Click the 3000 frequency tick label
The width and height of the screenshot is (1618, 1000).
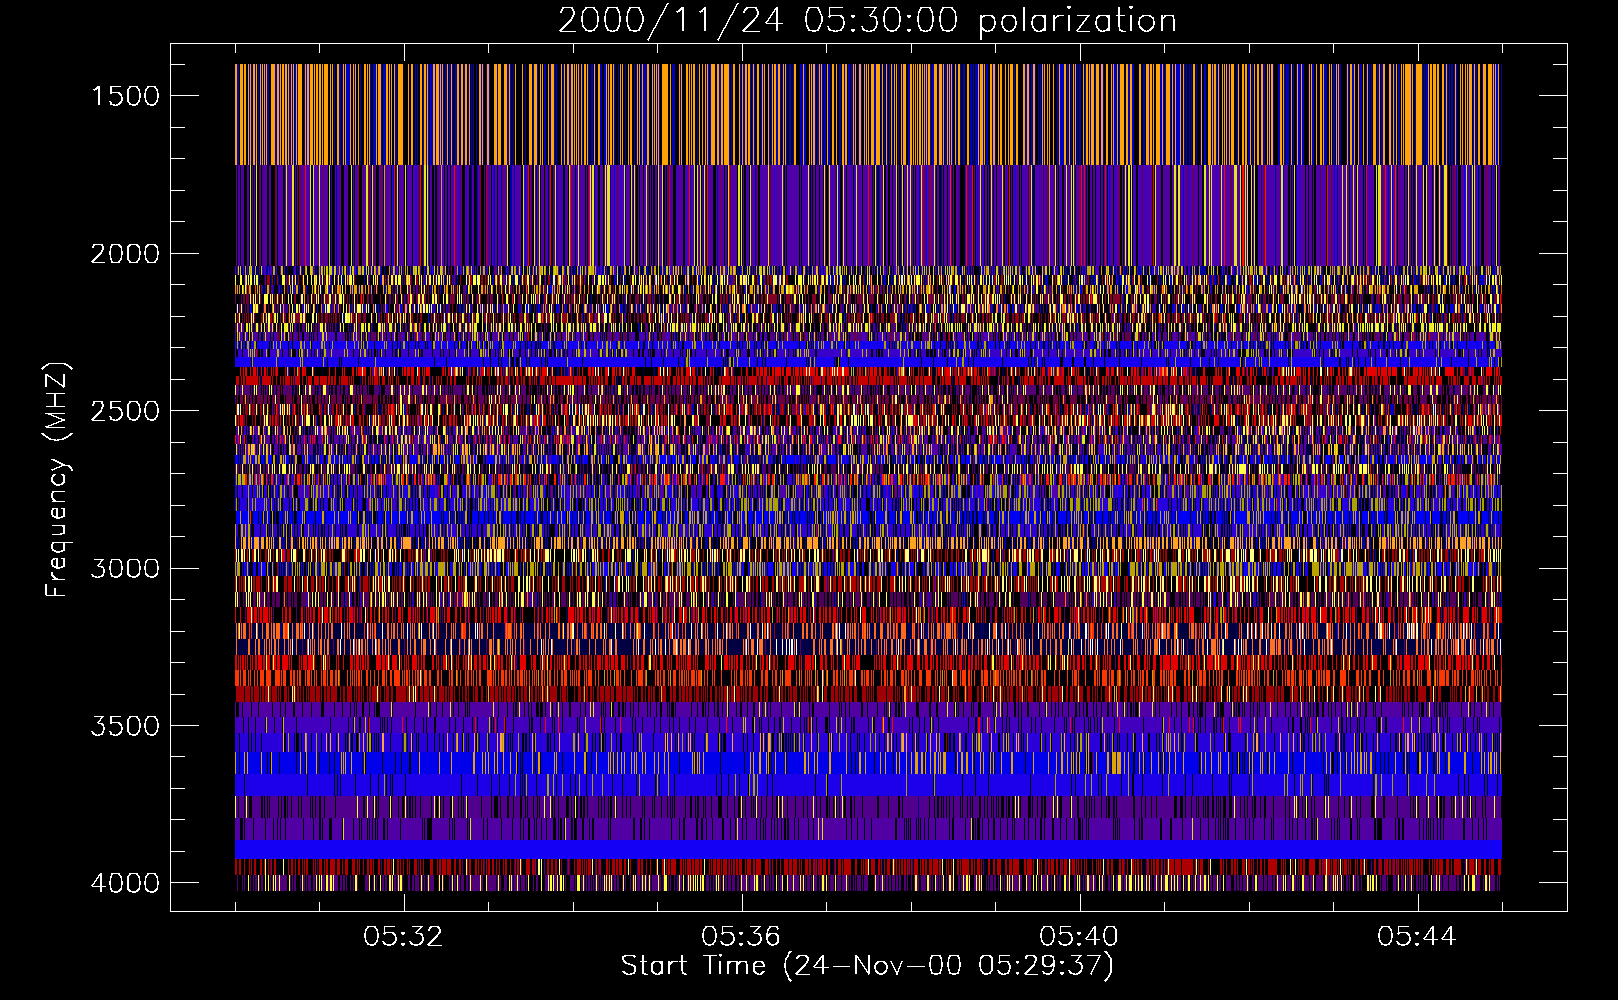pyautogui.click(x=125, y=568)
